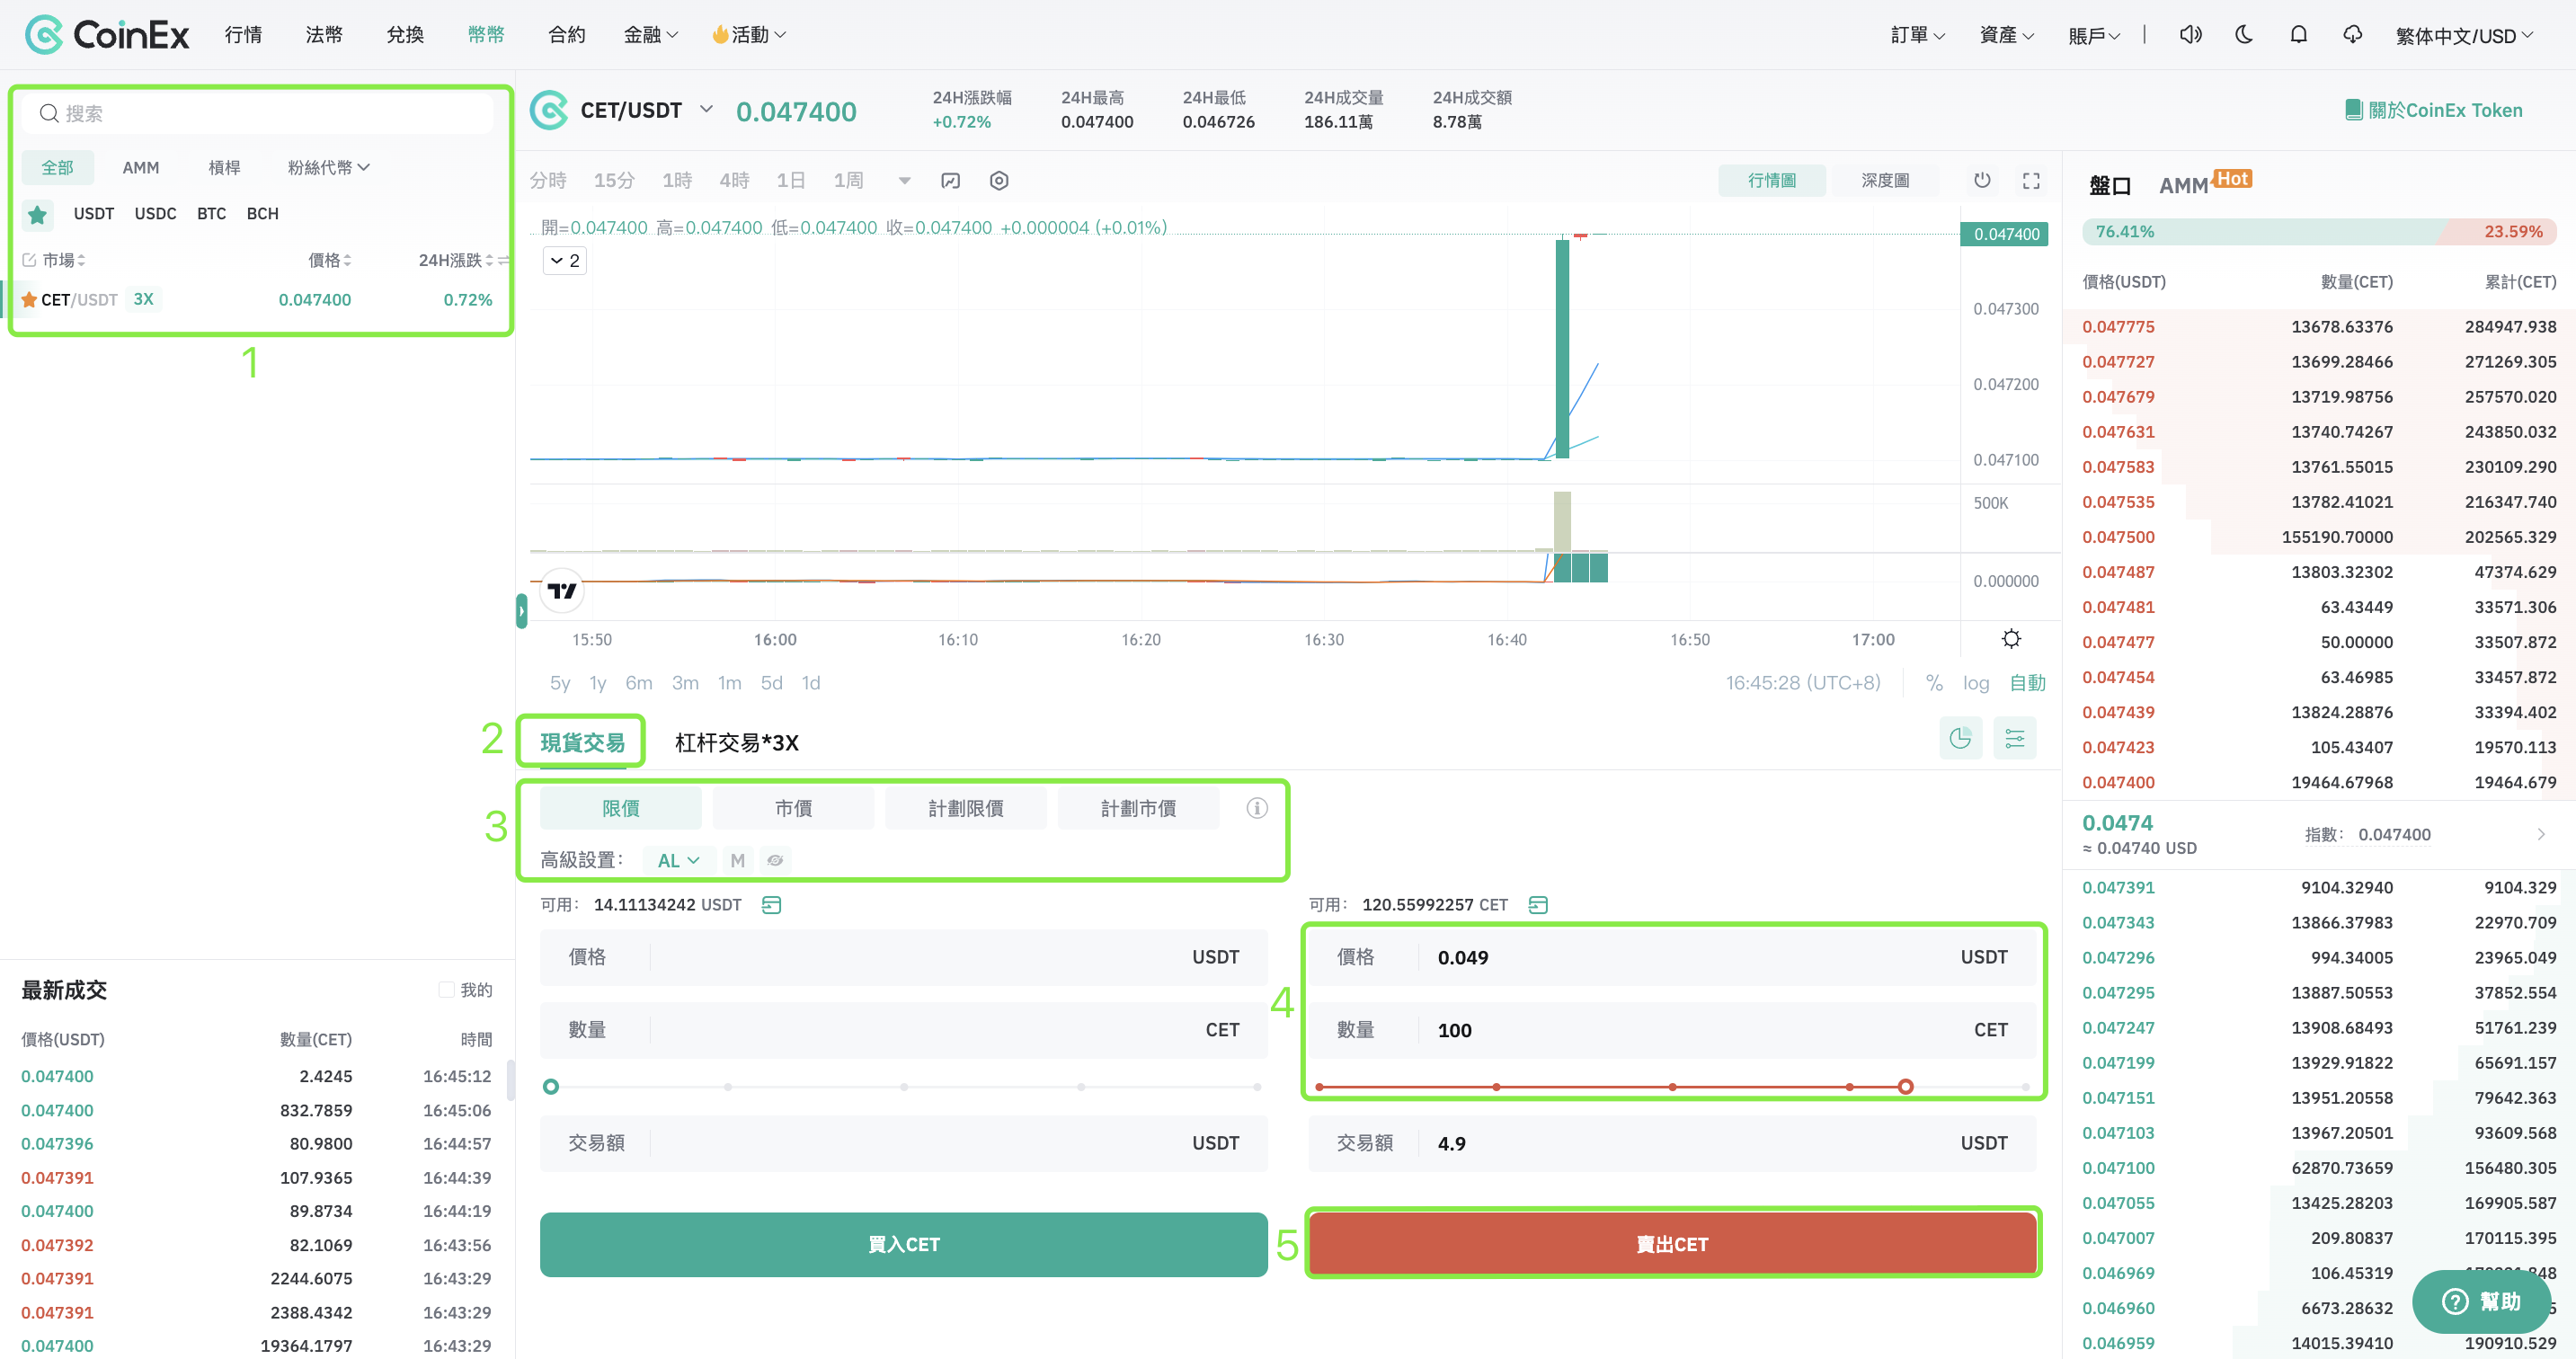Expand the collapsed side panel handle
The image size is (2576, 1359).
(521, 611)
